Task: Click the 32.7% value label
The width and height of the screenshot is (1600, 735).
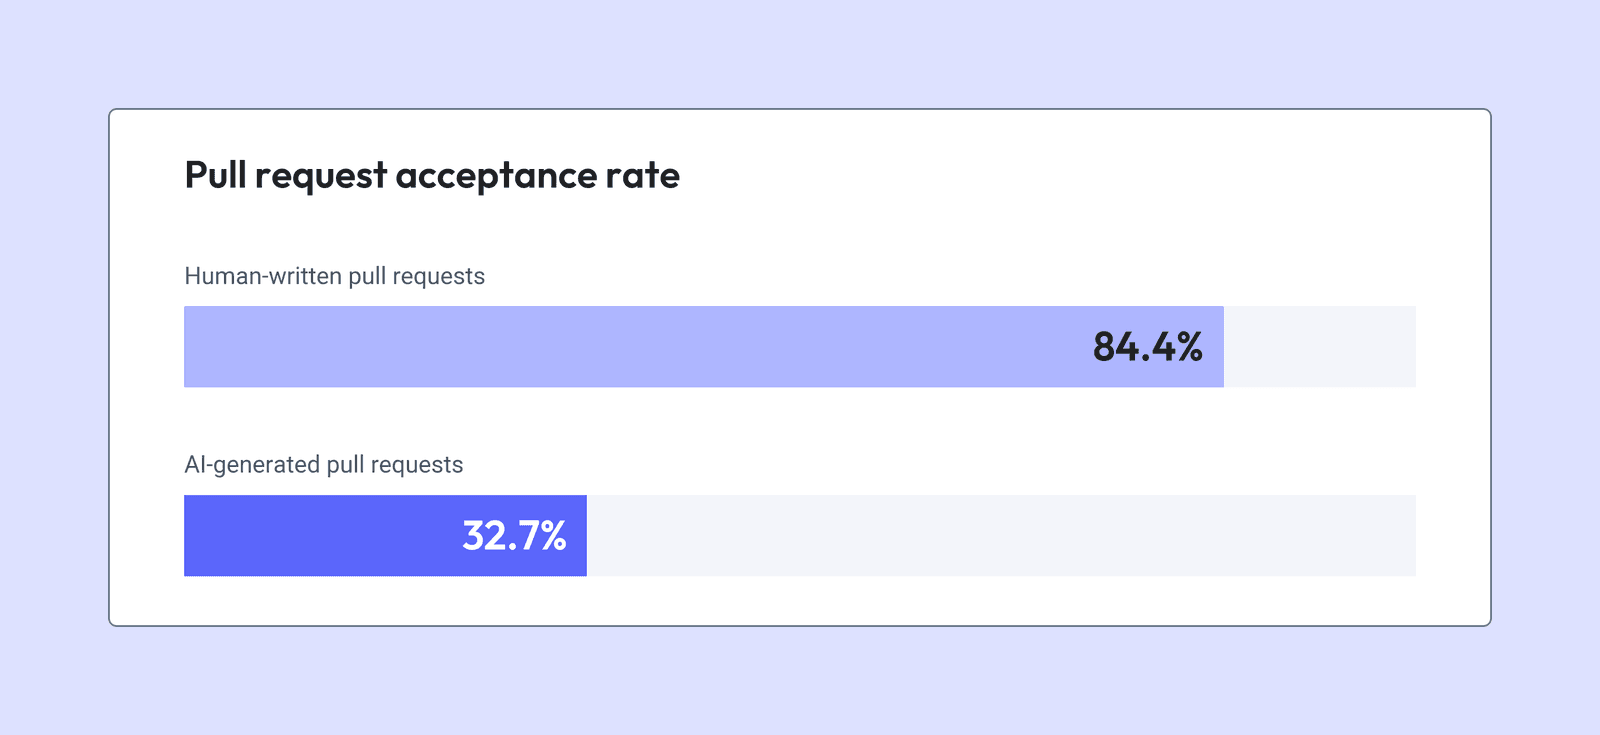Action: pos(514,536)
